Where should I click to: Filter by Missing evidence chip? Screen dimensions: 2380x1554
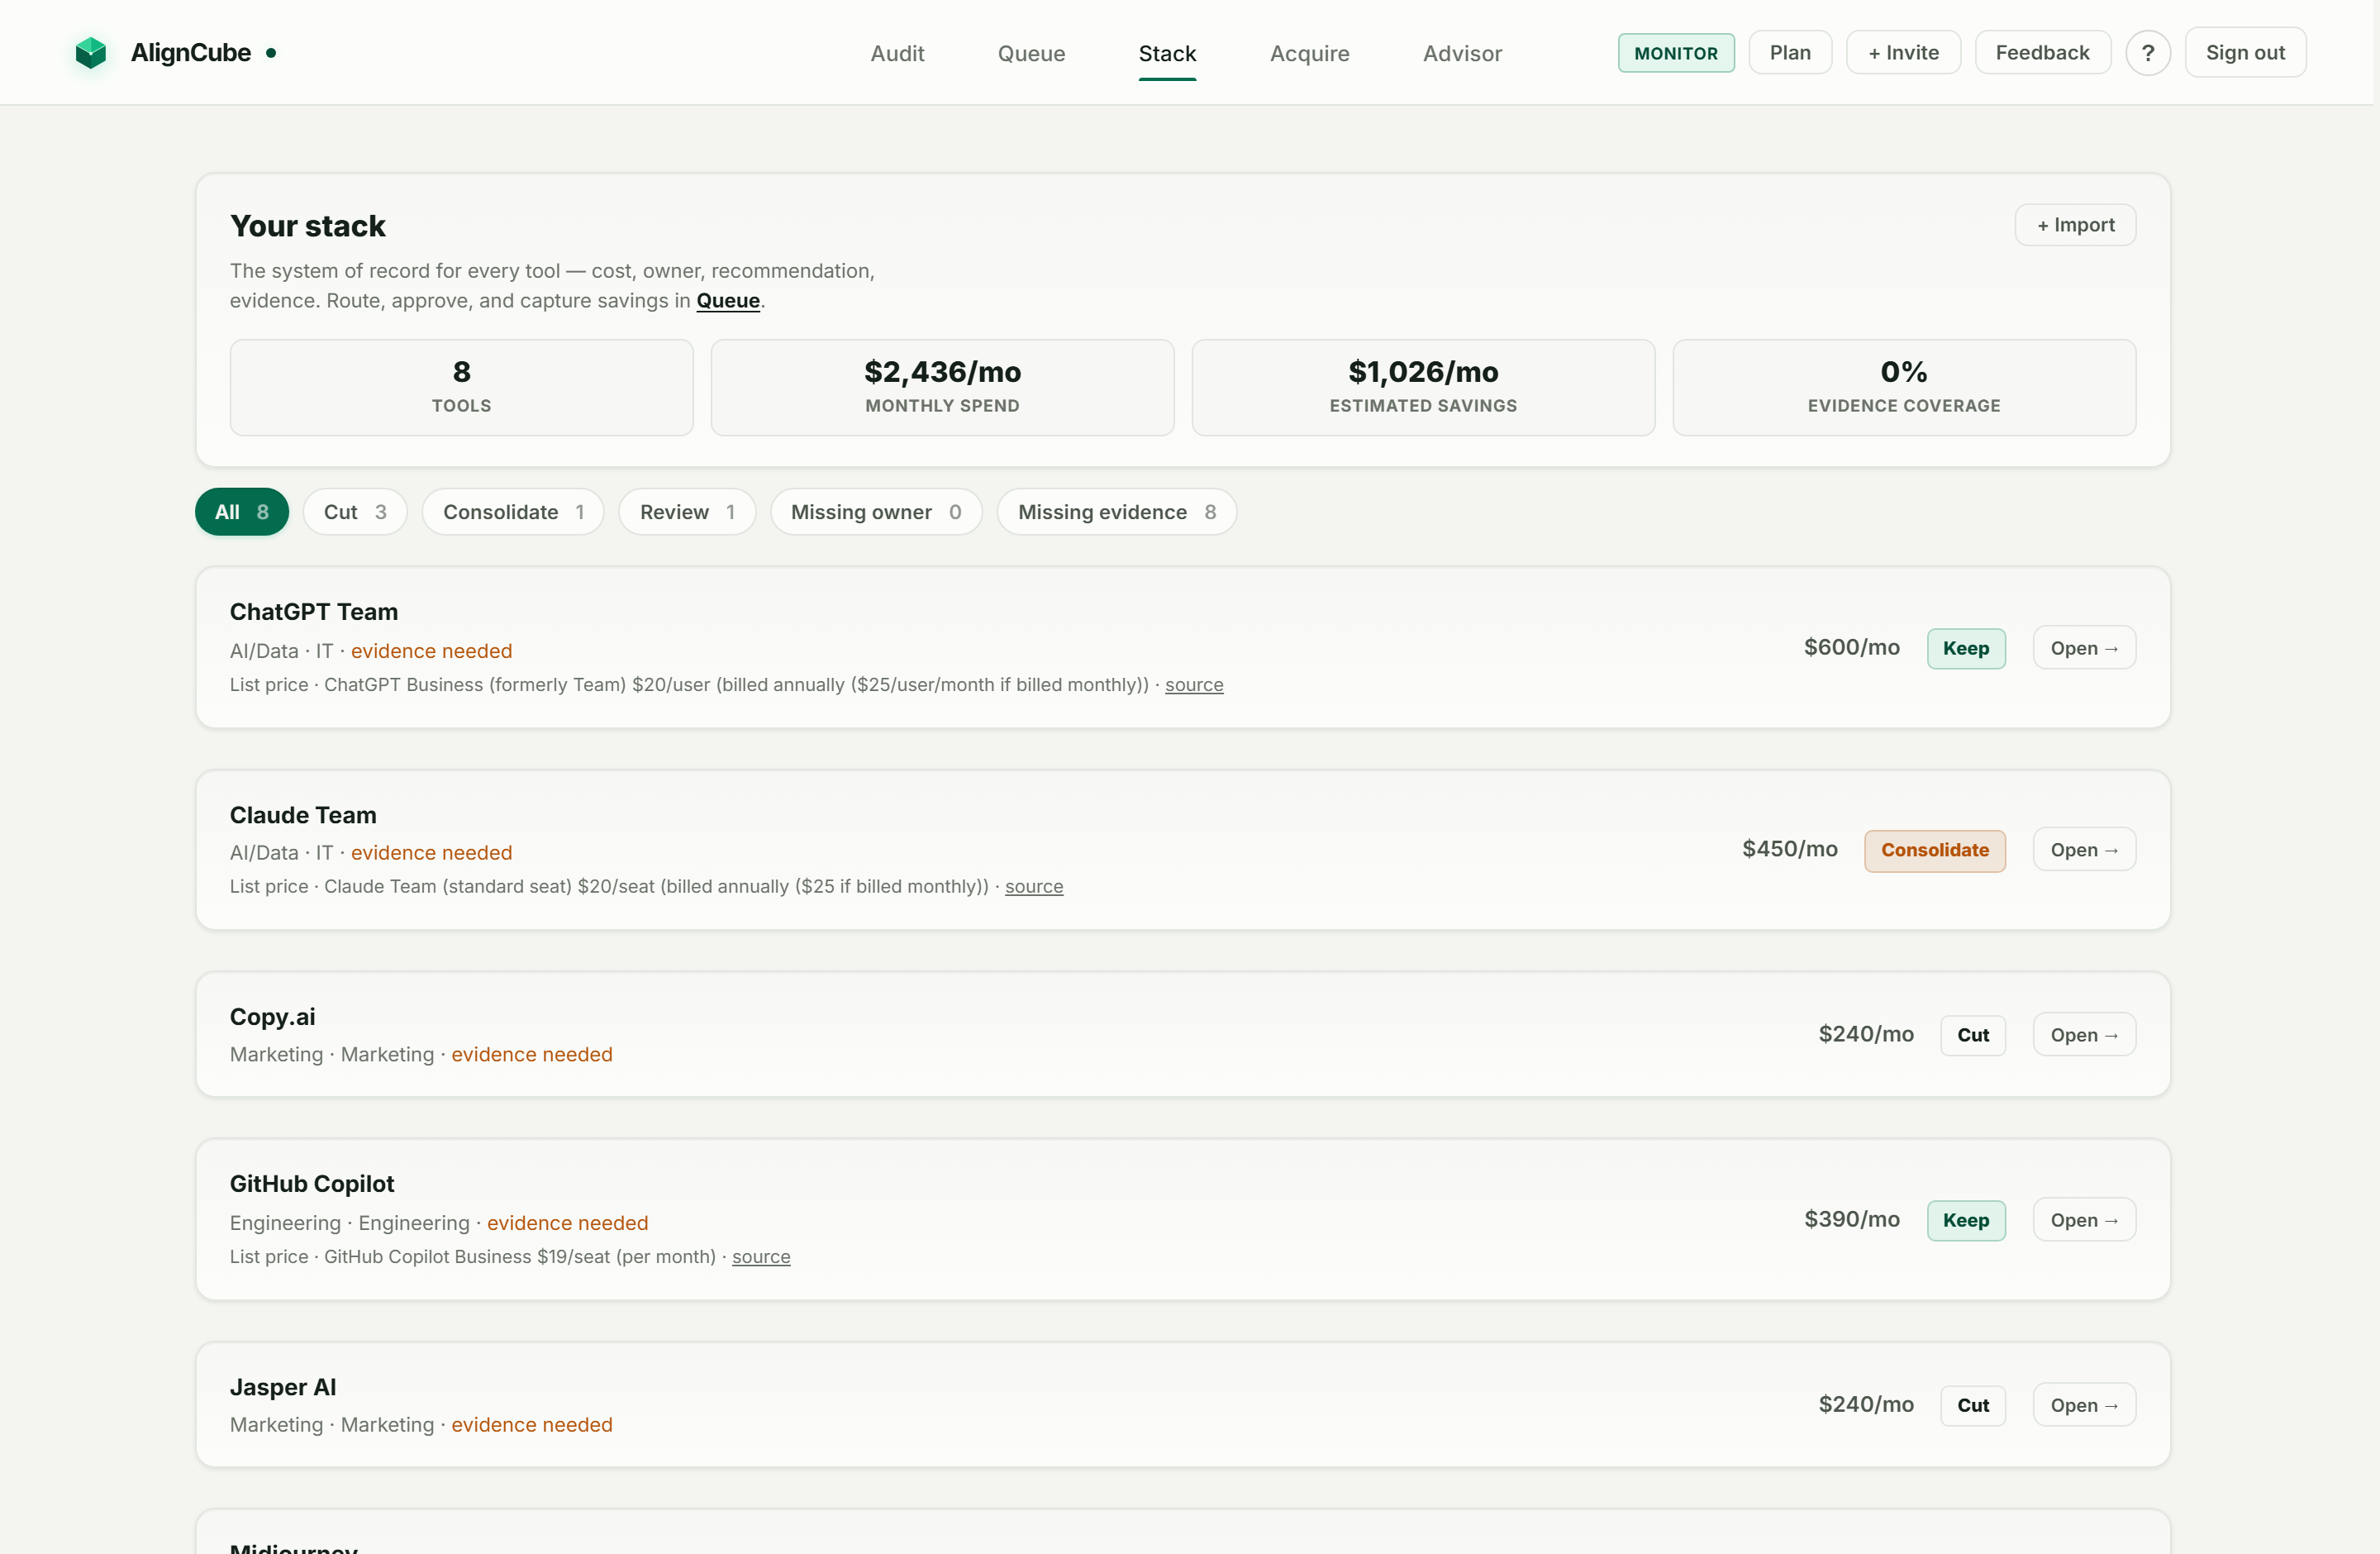click(1116, 512)
